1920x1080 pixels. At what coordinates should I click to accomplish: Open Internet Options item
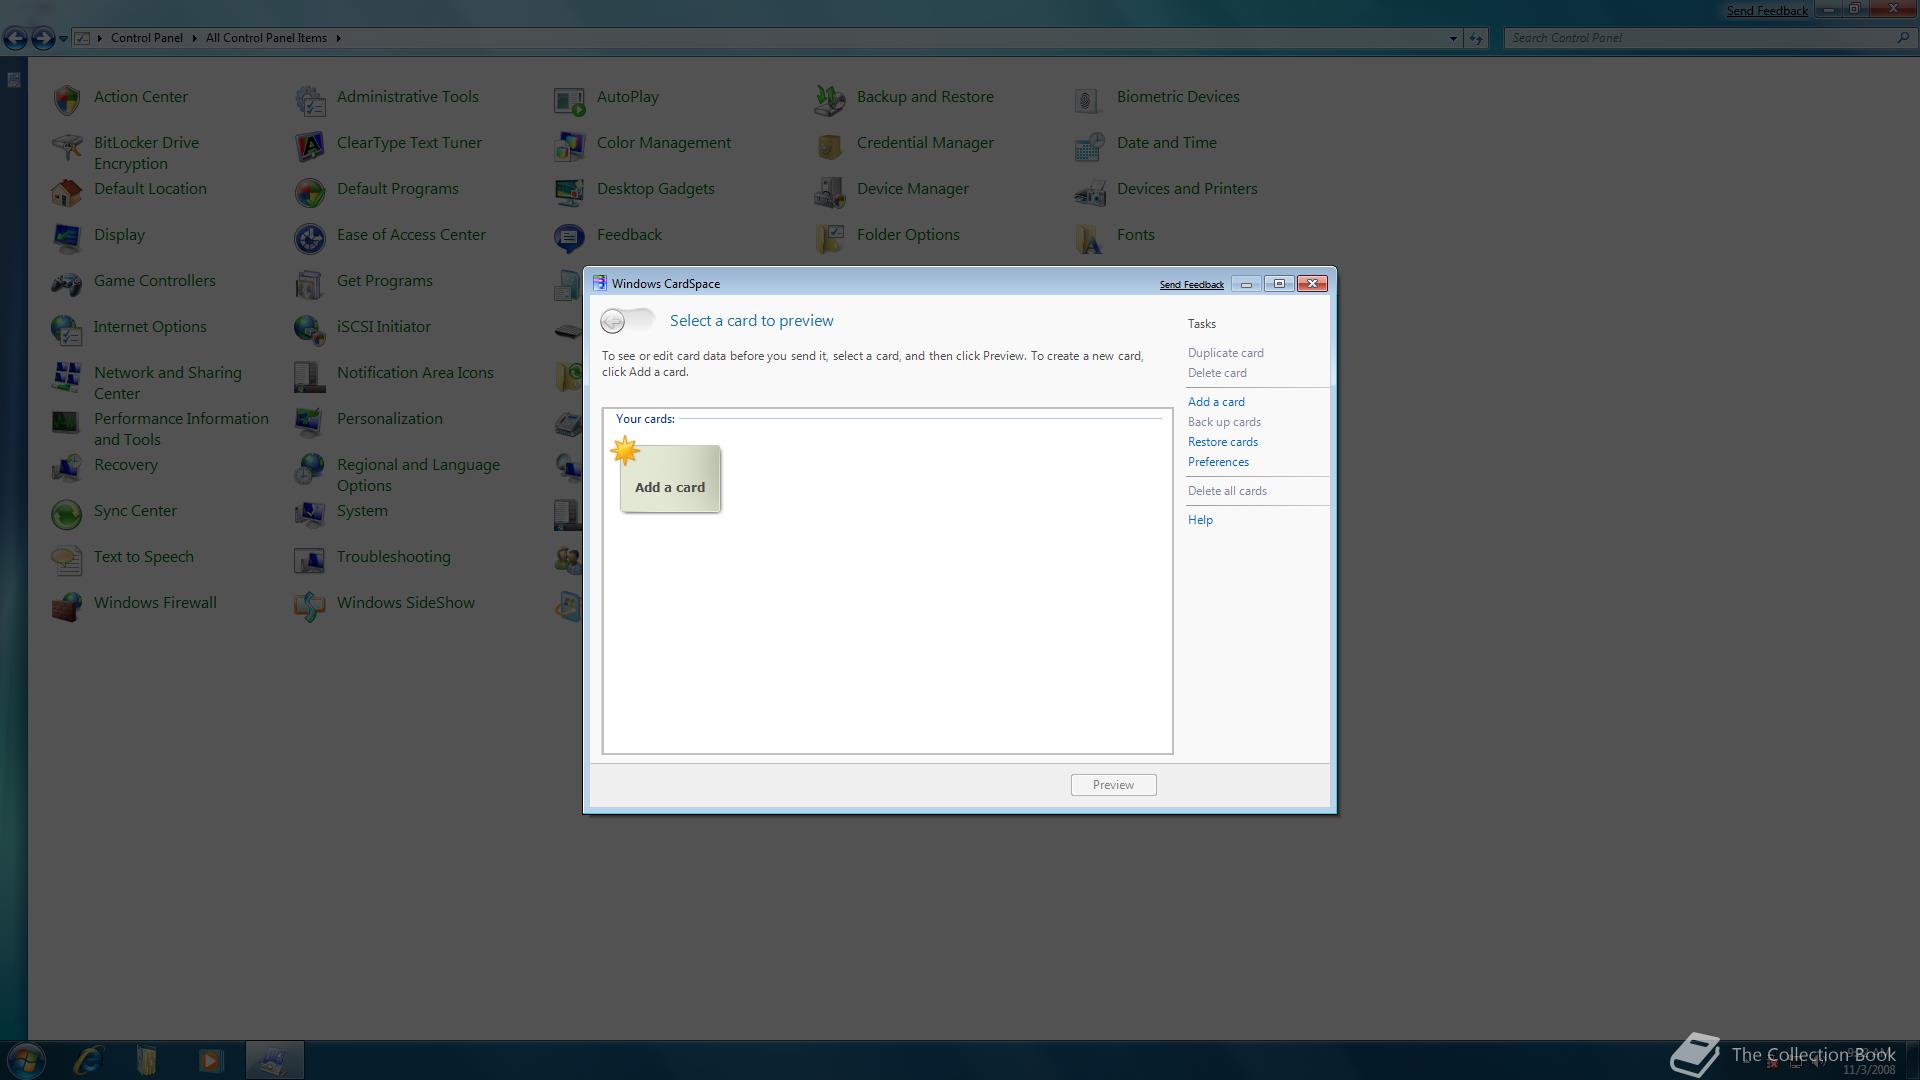pos(150,327)
